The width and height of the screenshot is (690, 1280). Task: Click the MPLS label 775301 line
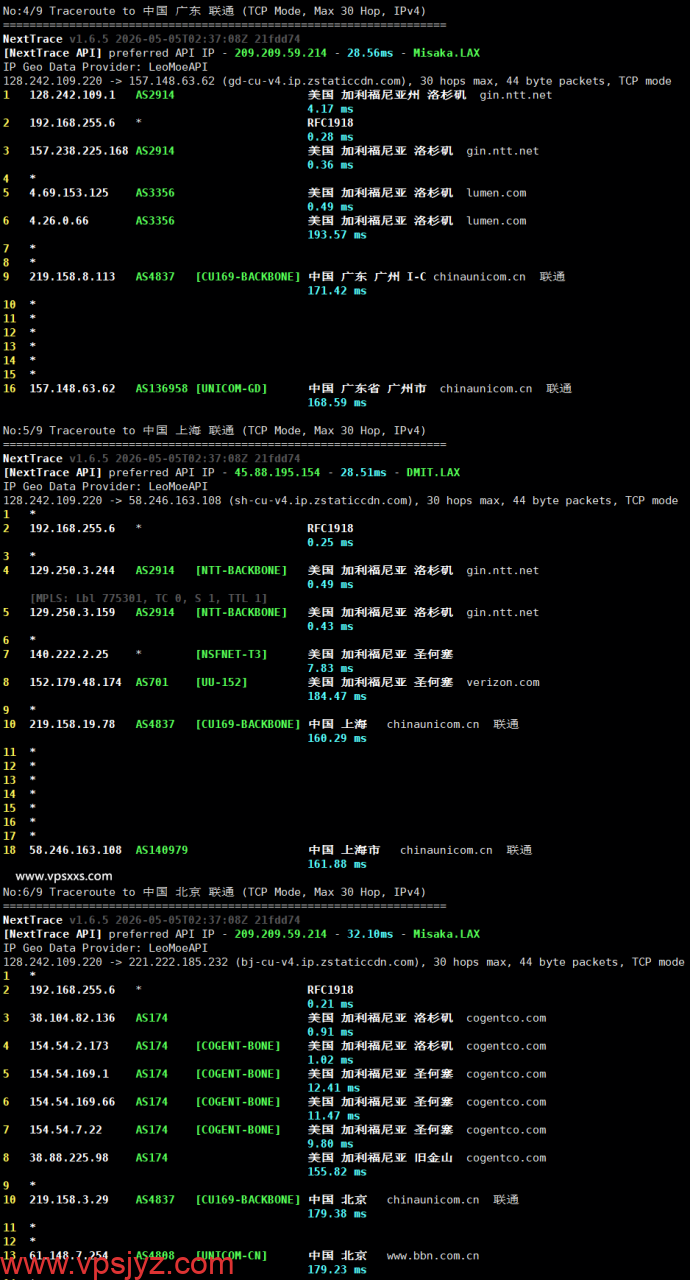(149, 598)
